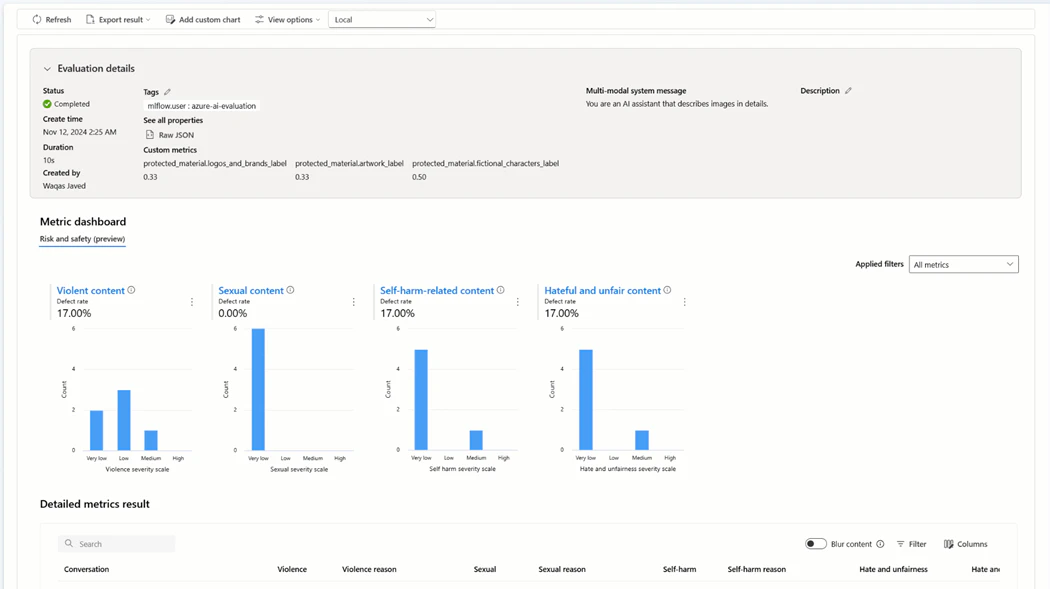Click the Self-harm column header
Screen dimensions: 1050x589
(x=679, y=569)
